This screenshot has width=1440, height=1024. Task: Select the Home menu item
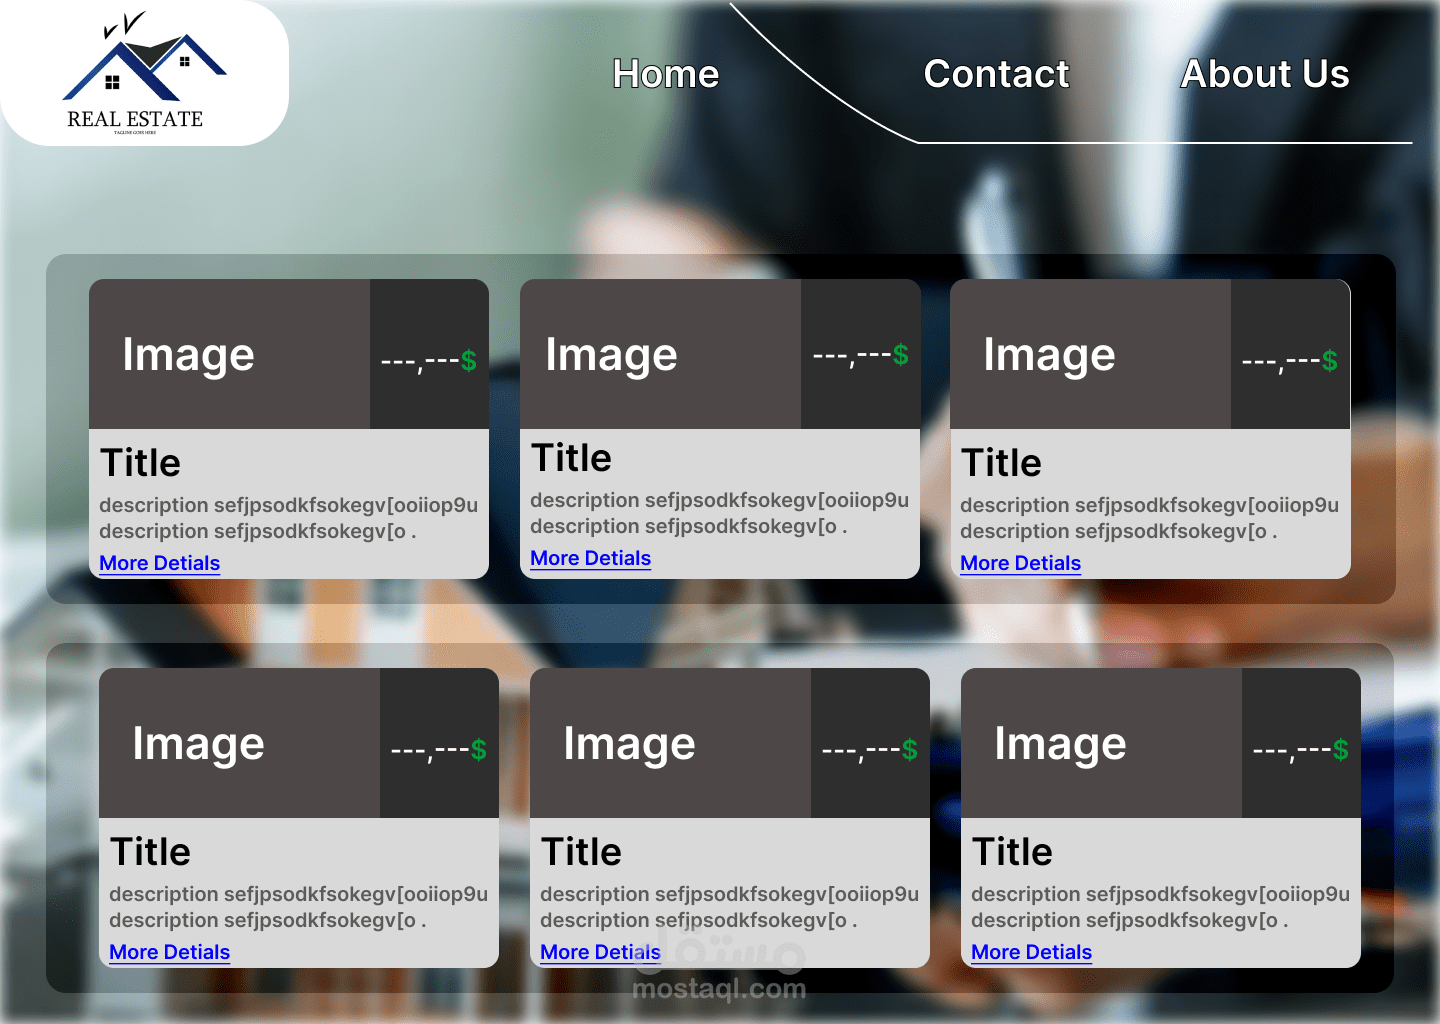(x=665, y=74)
